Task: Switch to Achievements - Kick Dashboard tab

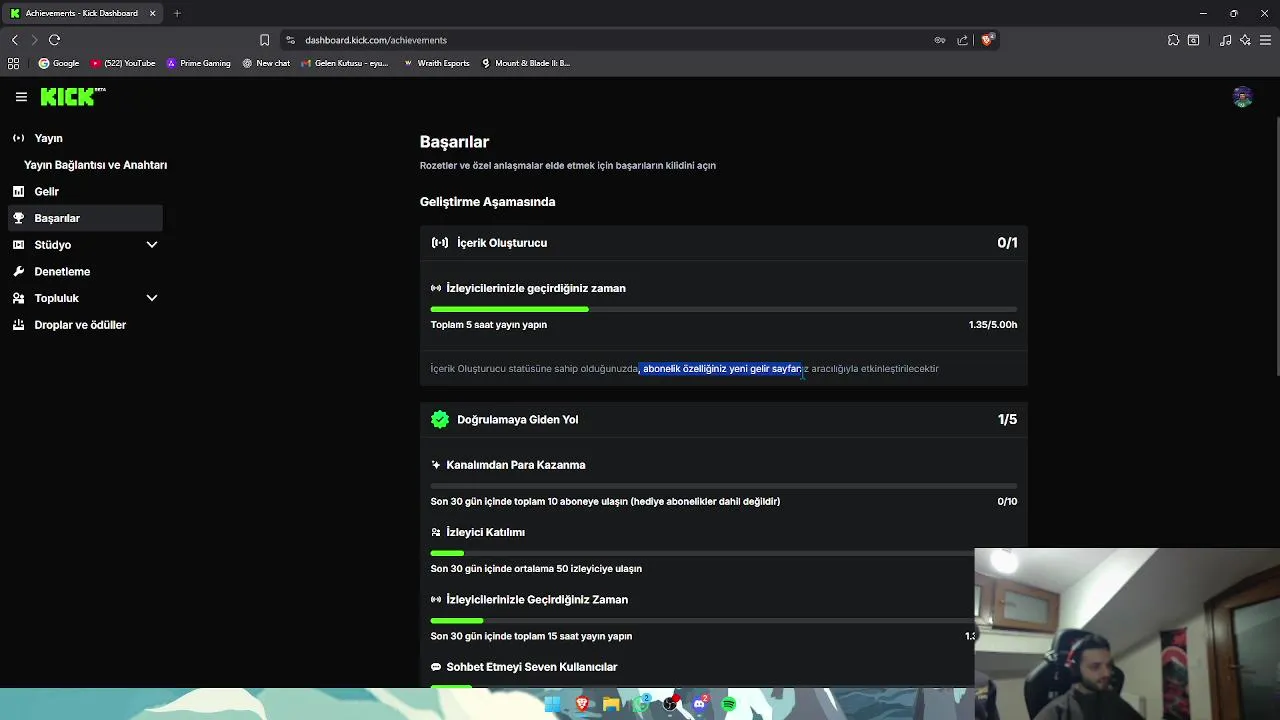Action: click(83, 13)
